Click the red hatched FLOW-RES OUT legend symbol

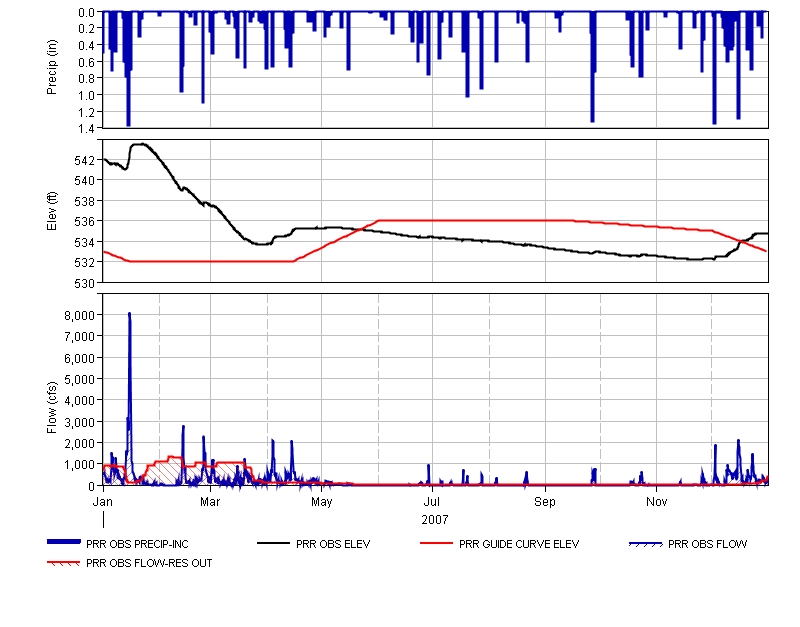point(65,562)
